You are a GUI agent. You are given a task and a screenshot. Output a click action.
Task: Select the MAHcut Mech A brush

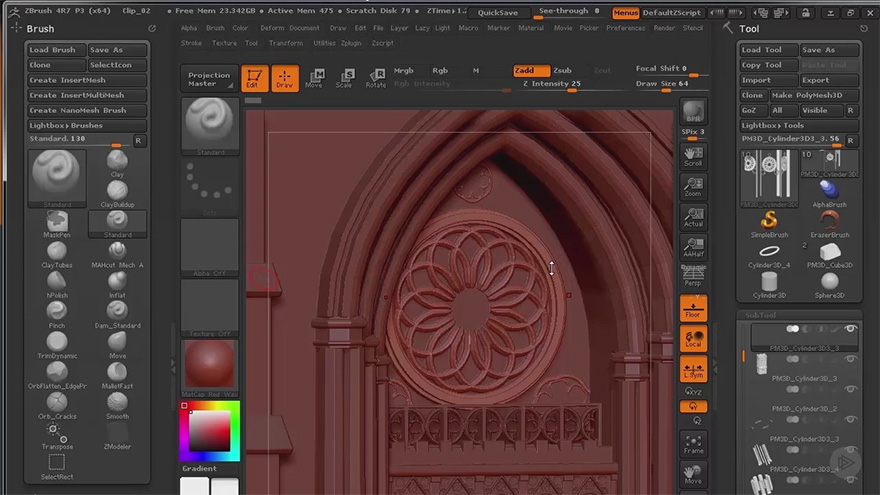coord(117,255)
